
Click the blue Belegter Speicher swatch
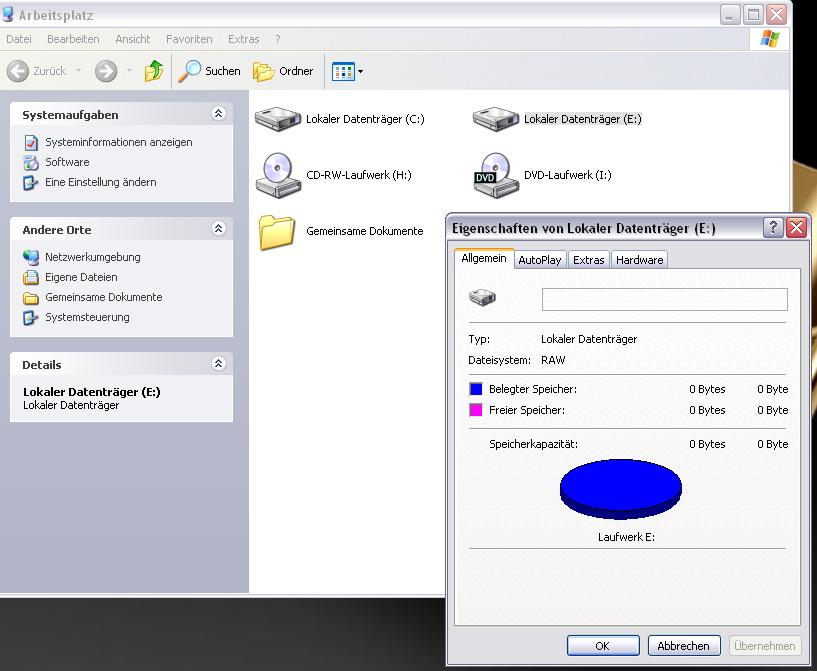[476, 389]
